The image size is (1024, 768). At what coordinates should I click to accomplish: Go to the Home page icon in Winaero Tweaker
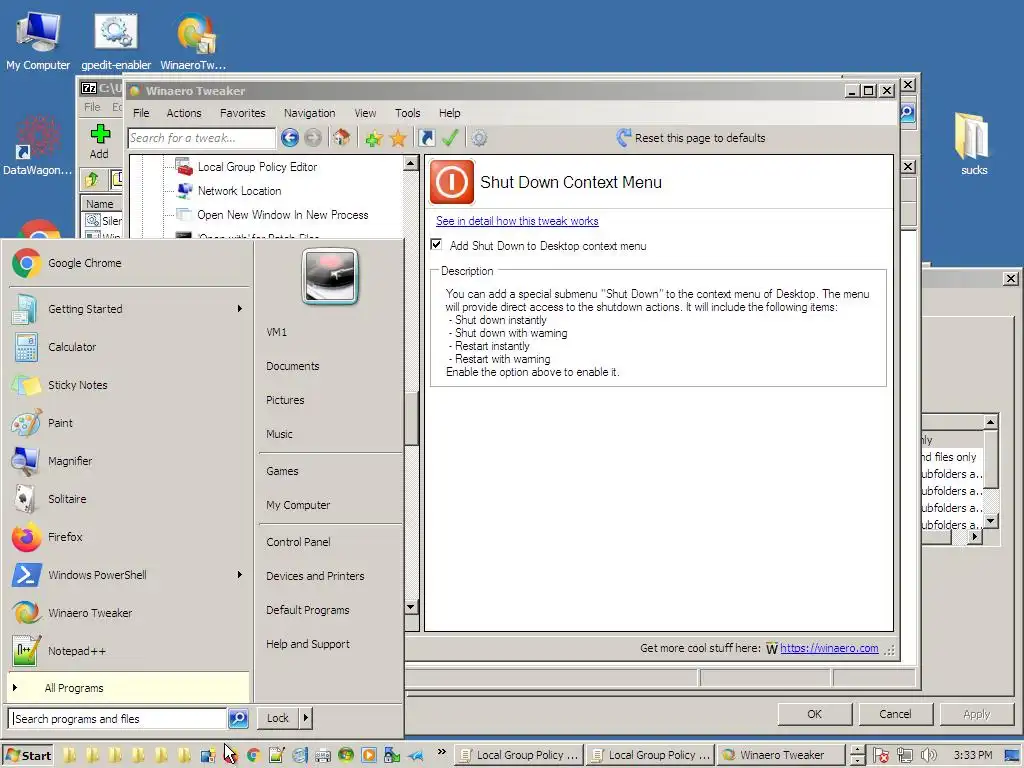click(x=341, y=138)
